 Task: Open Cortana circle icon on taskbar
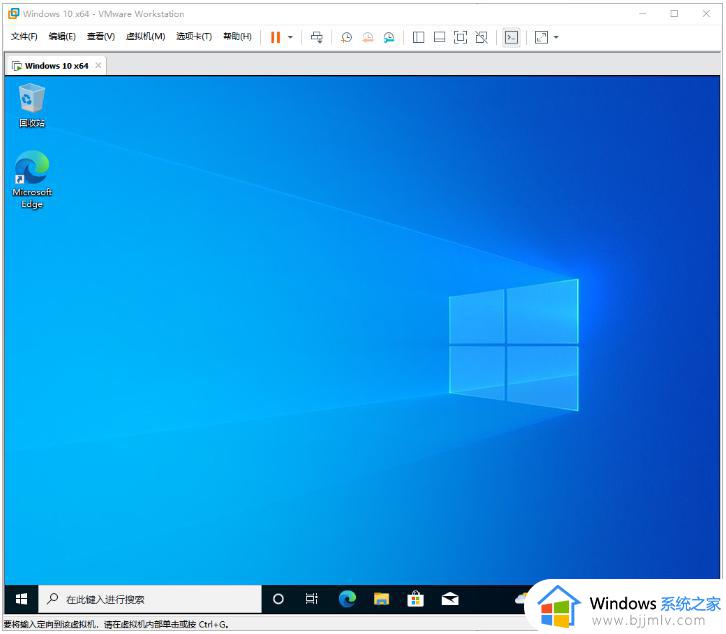(x=278, y=599)
